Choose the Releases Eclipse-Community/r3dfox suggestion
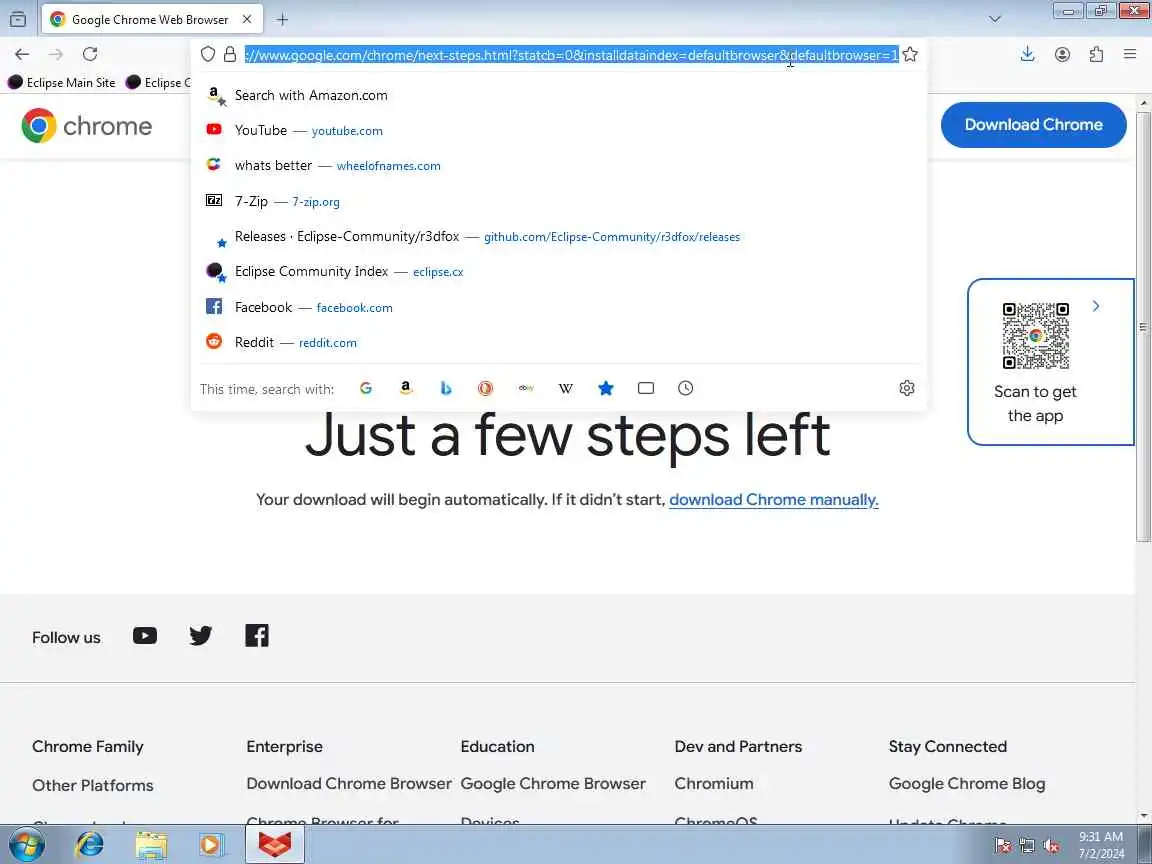The image size is (1152, 864). pos(558,237)
